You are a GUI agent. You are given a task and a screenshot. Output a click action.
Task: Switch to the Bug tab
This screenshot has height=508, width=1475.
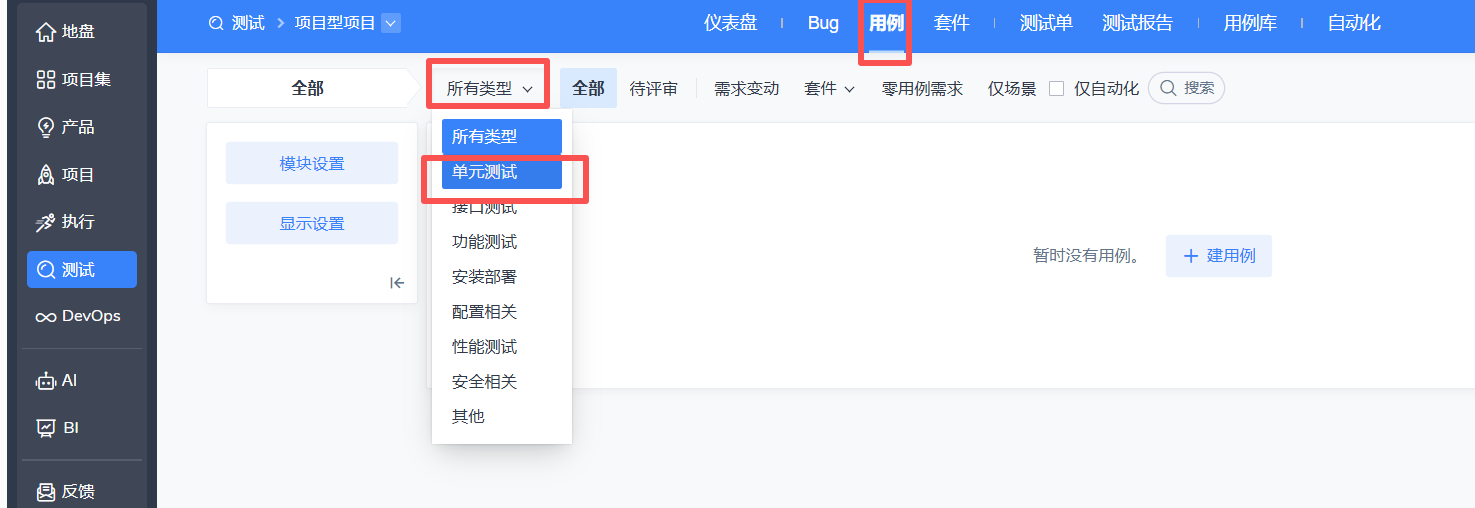point(823,23)
